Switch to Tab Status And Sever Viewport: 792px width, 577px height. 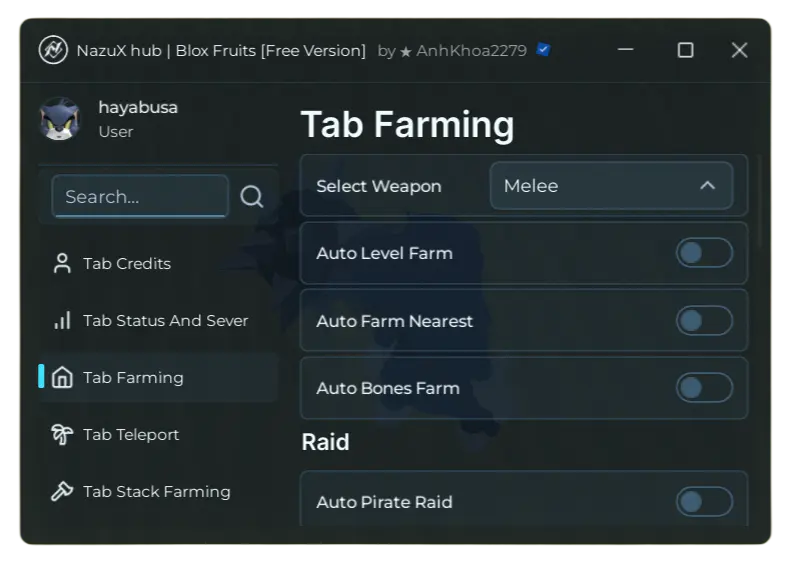(x=165, y=321)
